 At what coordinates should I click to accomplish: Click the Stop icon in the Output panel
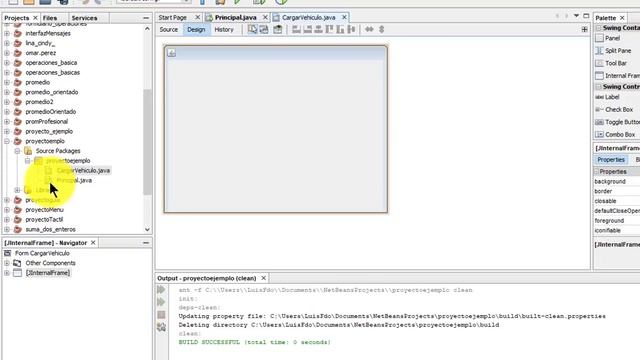(161, 315)
